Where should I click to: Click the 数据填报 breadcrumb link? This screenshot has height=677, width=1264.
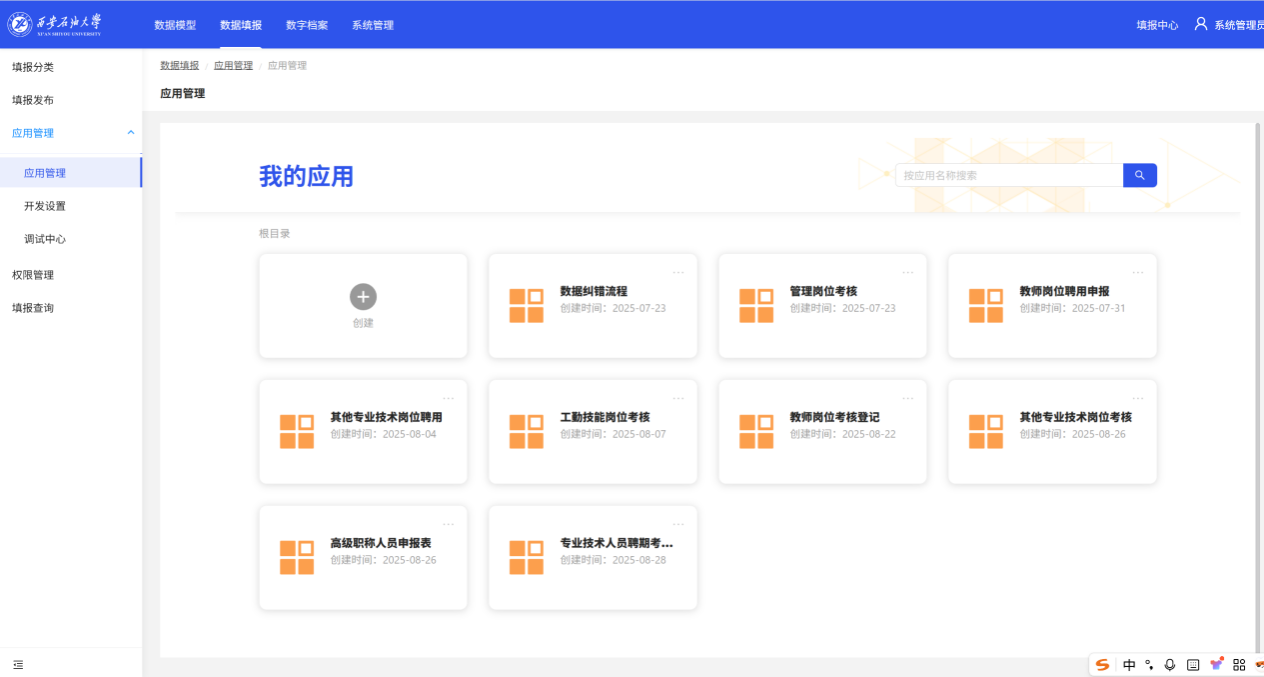click(179, 65)
